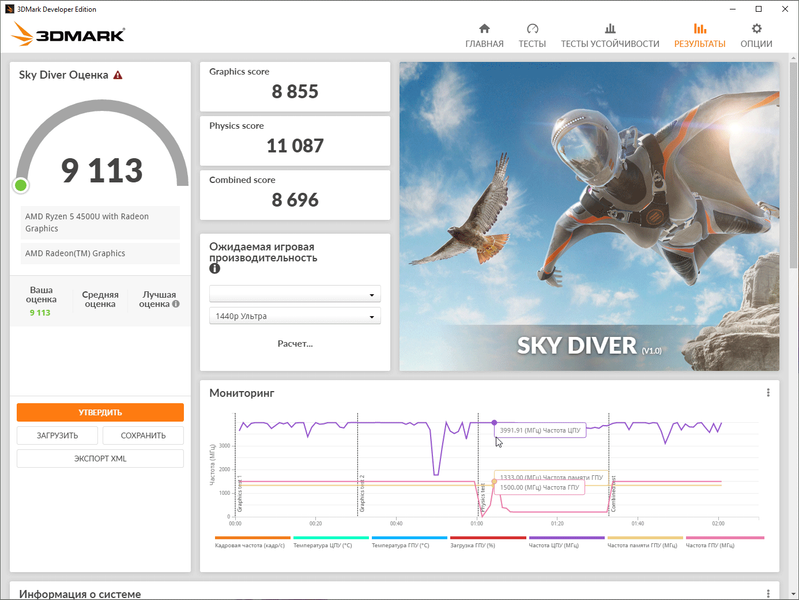The width and height of the screenshot is (799, 600).
Task: Click the ЭКСПОРТ XML button
Action: point(100,458)
